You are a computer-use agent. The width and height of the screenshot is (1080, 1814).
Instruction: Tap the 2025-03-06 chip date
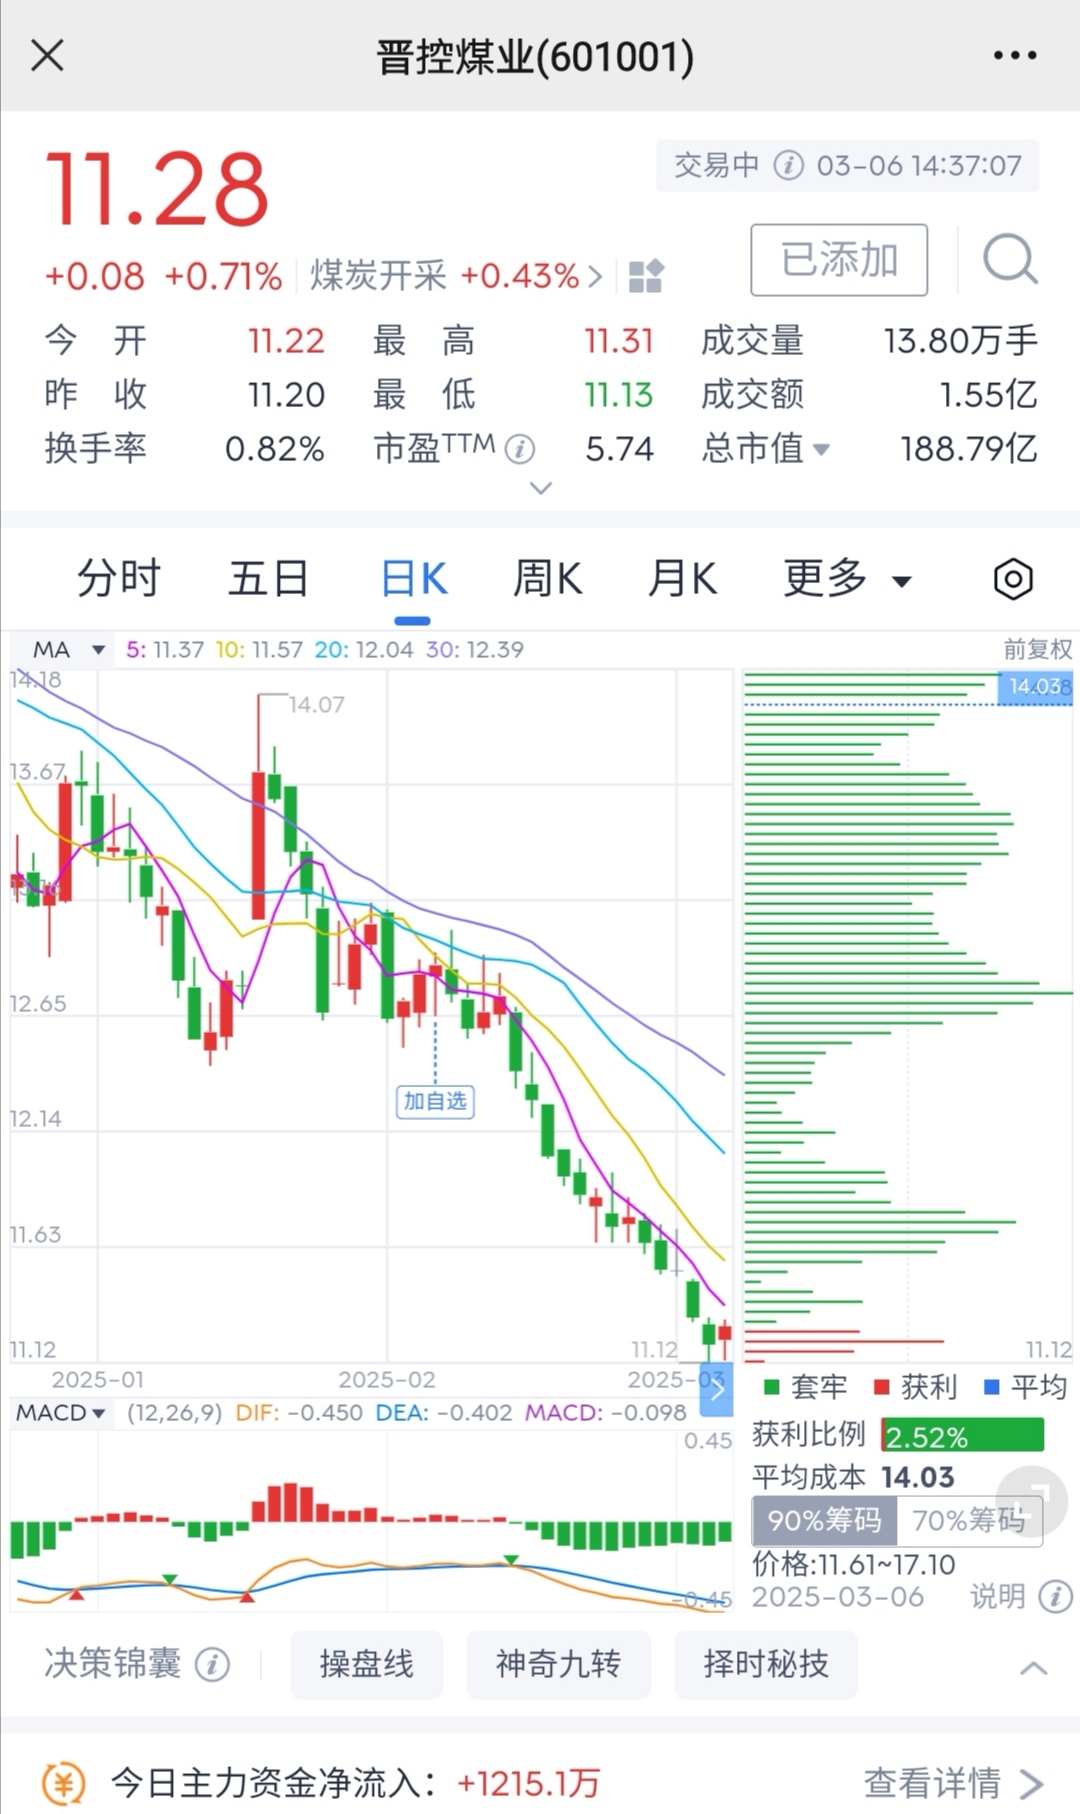pyautogui.click(x=838, y=1596)
